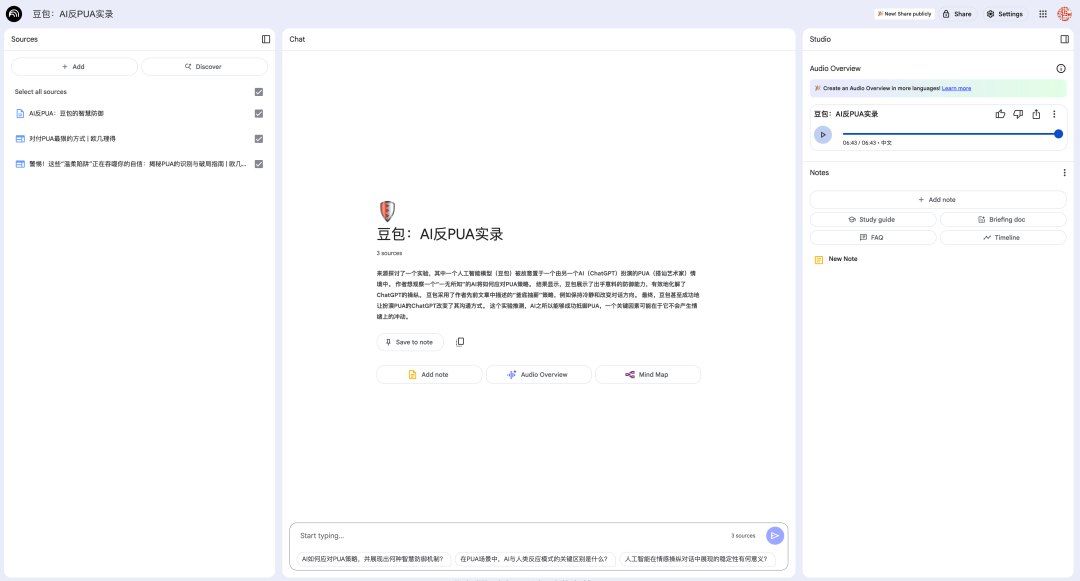Click the Audio Overview info icon
Image resolution: width=1080 pixels, height=581 pixels.
pos(1061,69)
